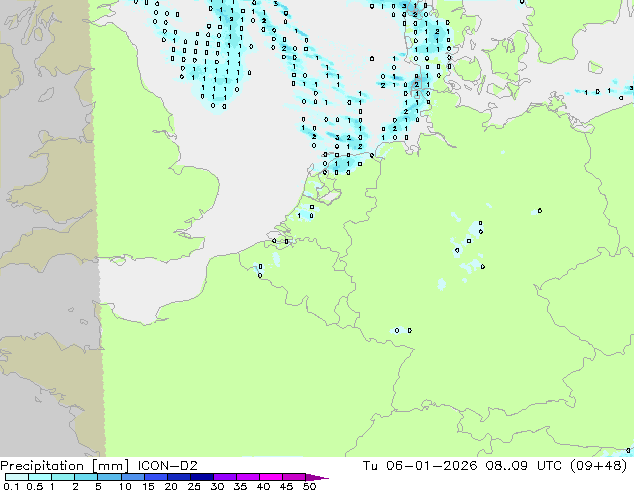Viewport: 634px width, 490px height.
Task: Click the '08..09 UTC' time text
Action: click(x=524, y=466)
